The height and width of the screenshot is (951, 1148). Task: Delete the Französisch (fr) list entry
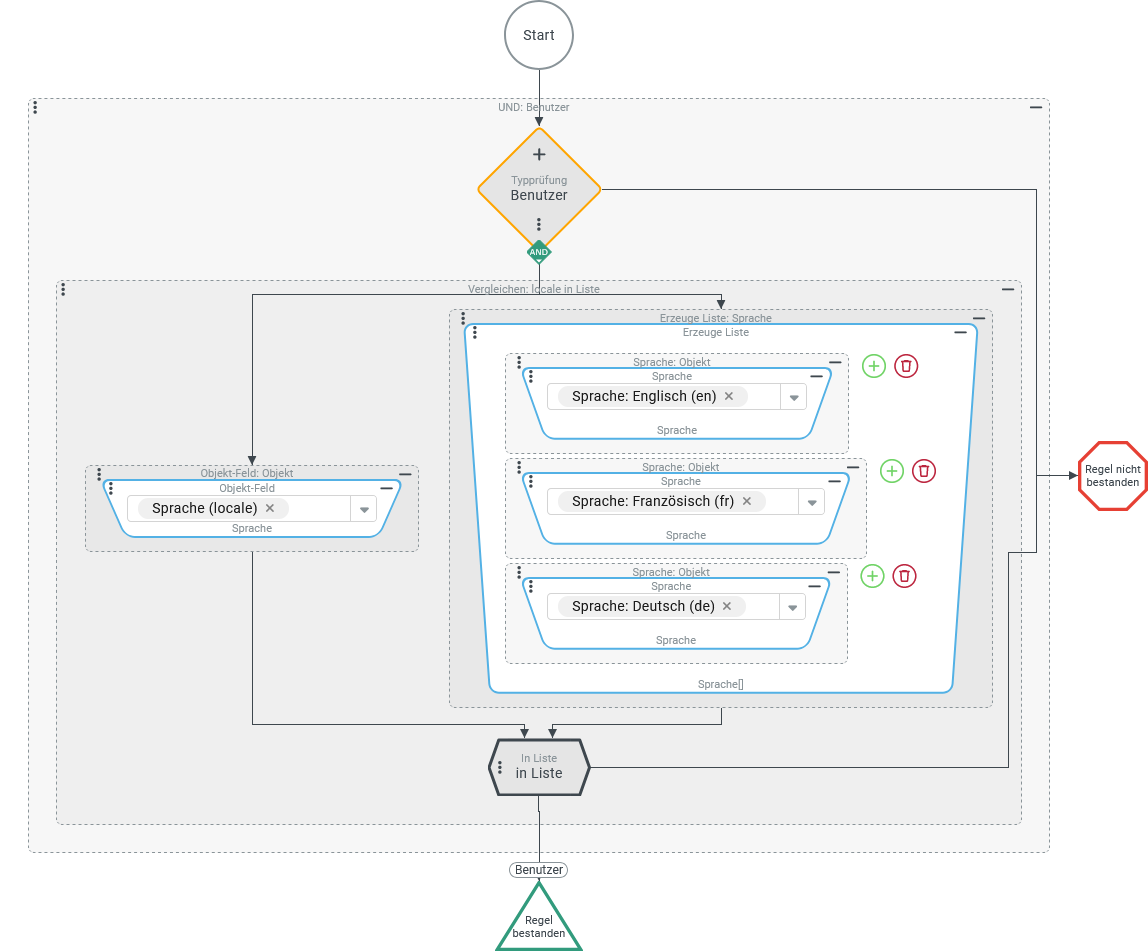[925, 471]
